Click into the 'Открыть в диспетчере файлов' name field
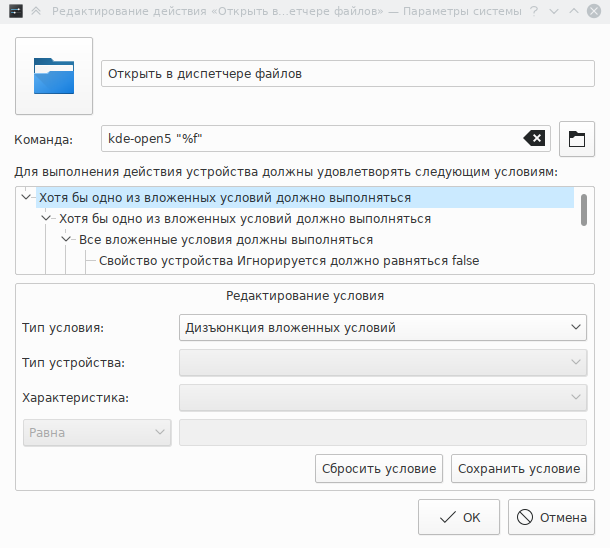Screen dimensions: 610x548 pos(348,74)
